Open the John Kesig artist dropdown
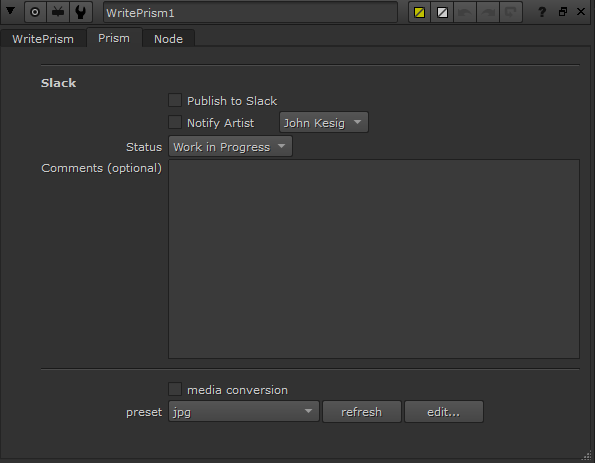Viewport: 595px width, 463px height. click(324, 122)
